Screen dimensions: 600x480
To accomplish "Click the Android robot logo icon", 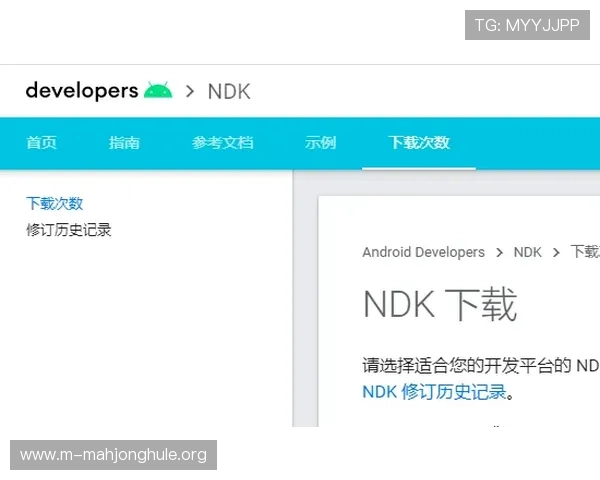I will (x=158, y=90).
